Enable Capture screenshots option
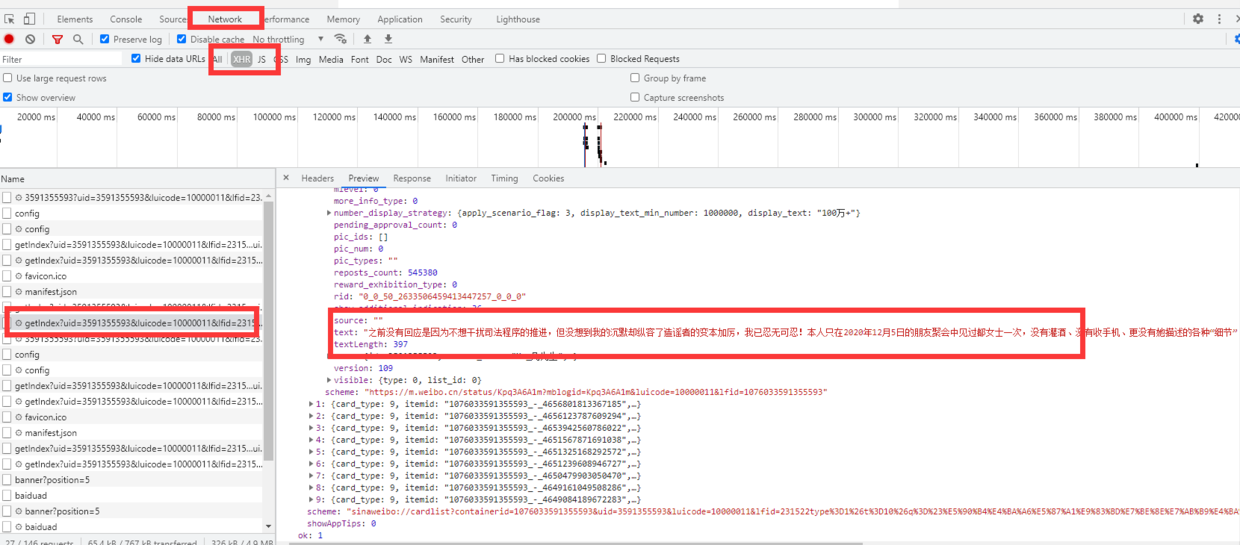Image resolution: width=1240 pixels, height=545 pixels. (635, 97)
